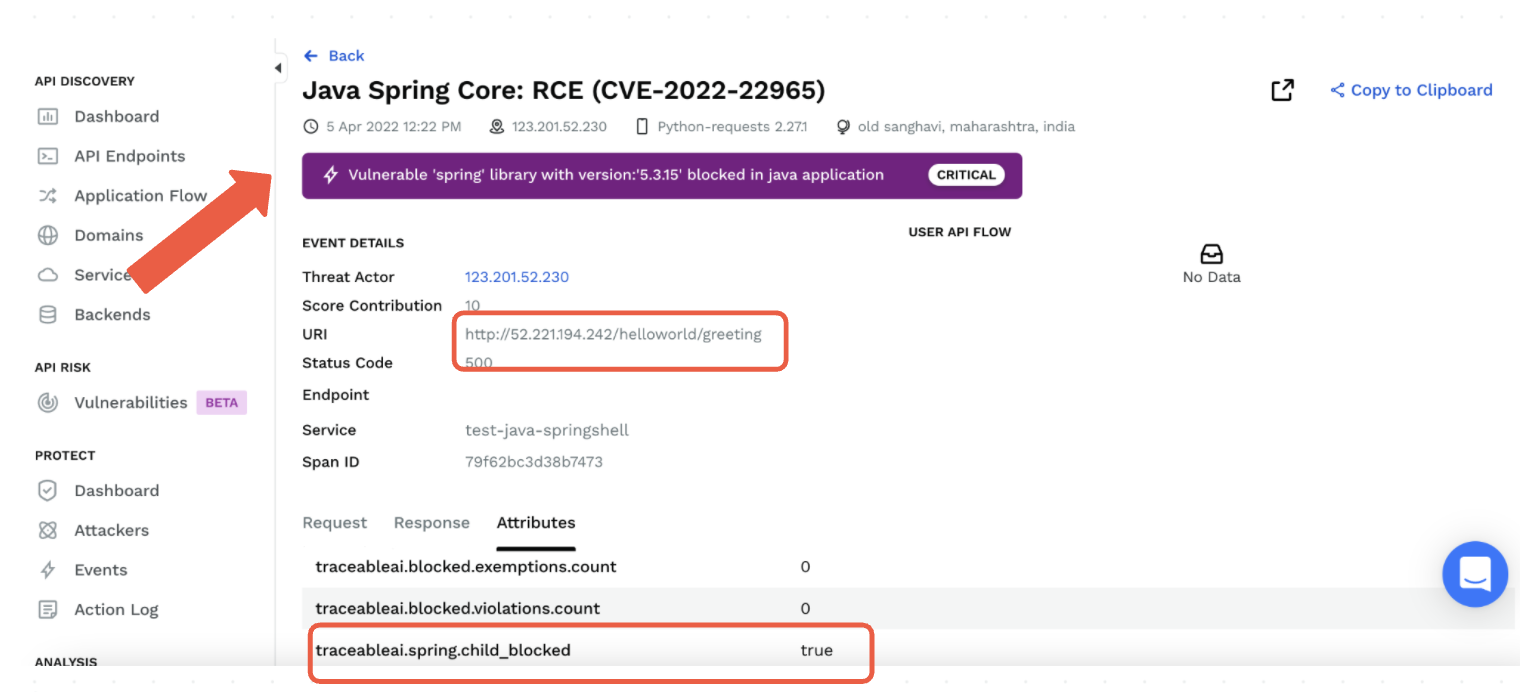The height and width of the screenshot is (692, 1520).
Task: Click the API Discovery Dashboard icon
Action: point(47,117)
